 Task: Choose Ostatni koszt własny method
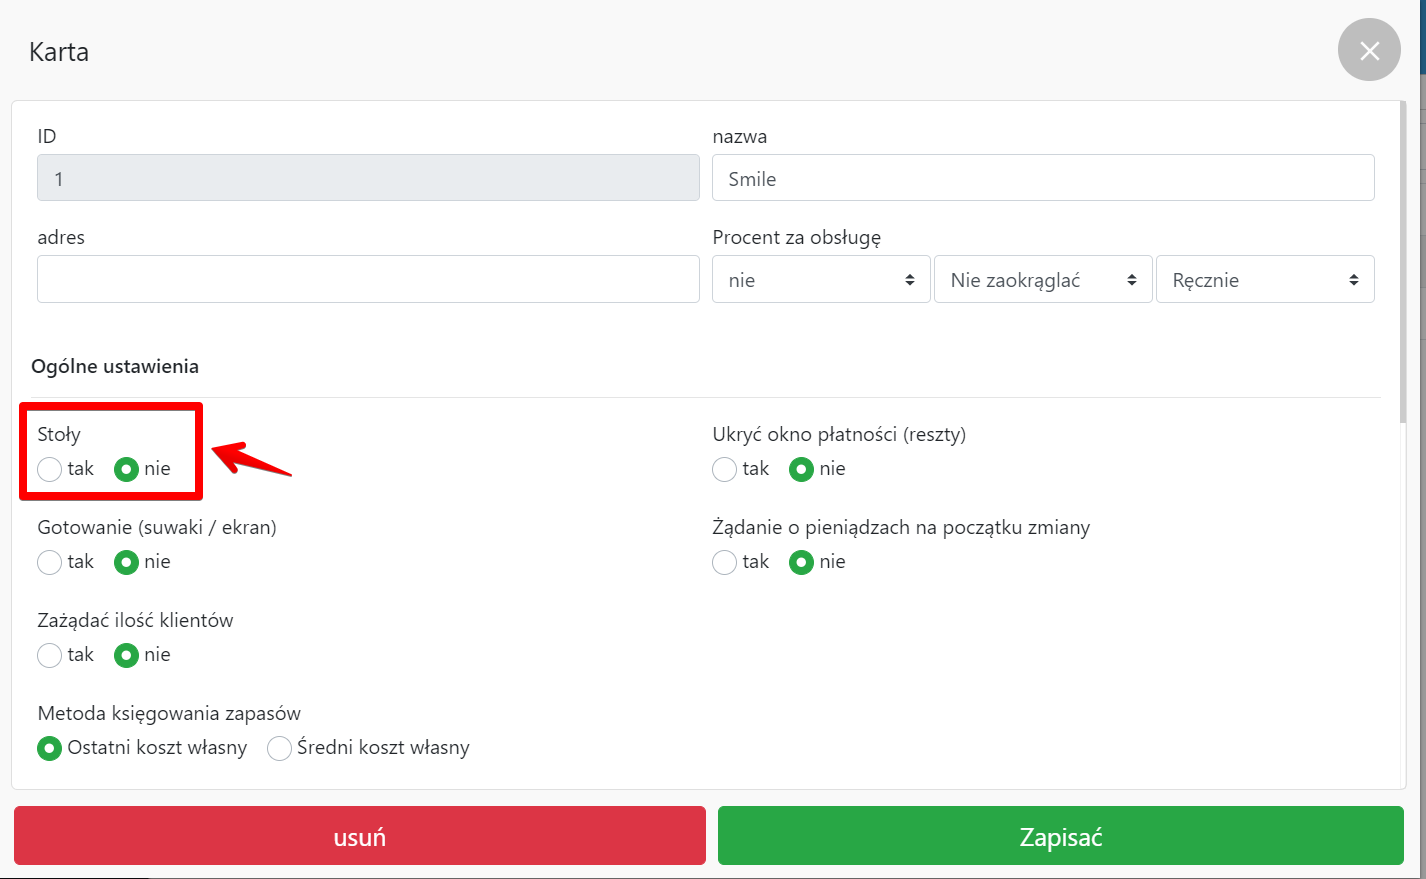pyautogui.click(x=50, y=748)
